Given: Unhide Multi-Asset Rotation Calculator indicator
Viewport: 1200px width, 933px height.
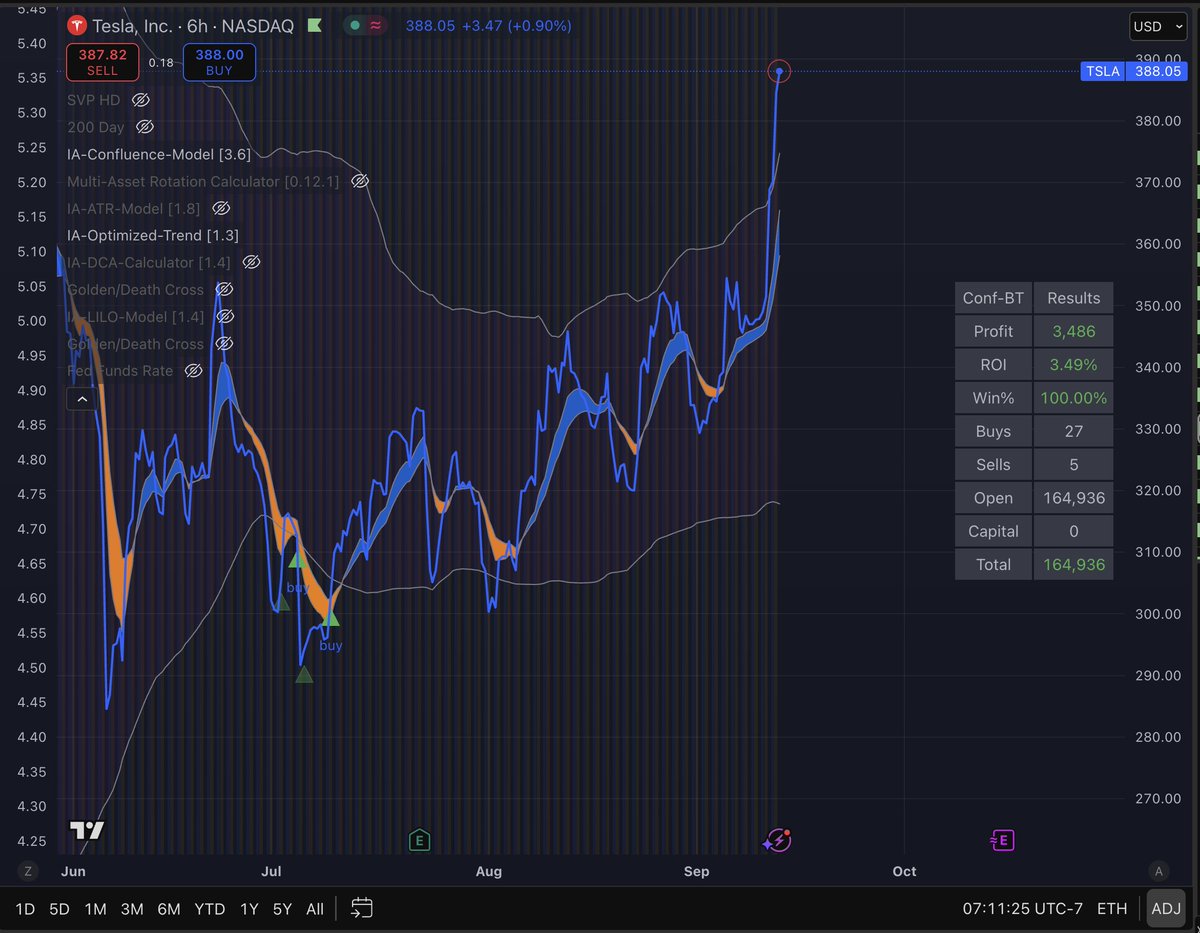Looking at the screenshot, I should tap(360, 181).
